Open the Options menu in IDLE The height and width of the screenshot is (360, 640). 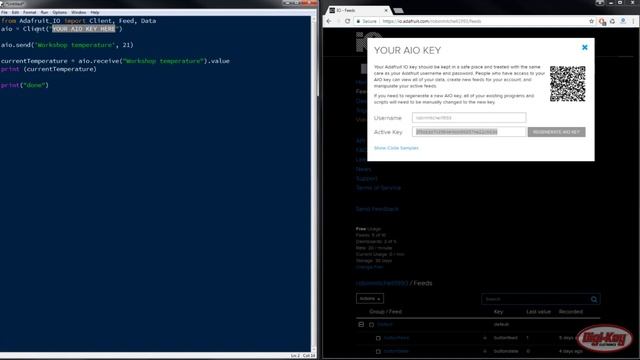[60, 13]
